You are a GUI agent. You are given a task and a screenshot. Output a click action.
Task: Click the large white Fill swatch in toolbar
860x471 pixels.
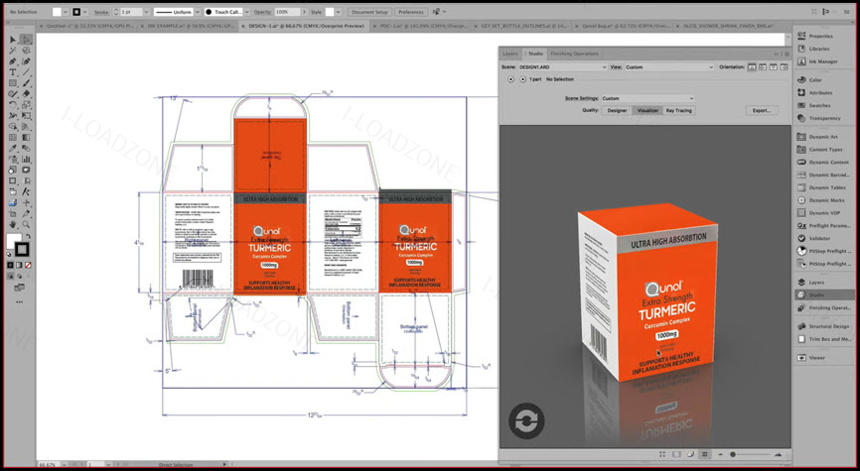point(13,241)
